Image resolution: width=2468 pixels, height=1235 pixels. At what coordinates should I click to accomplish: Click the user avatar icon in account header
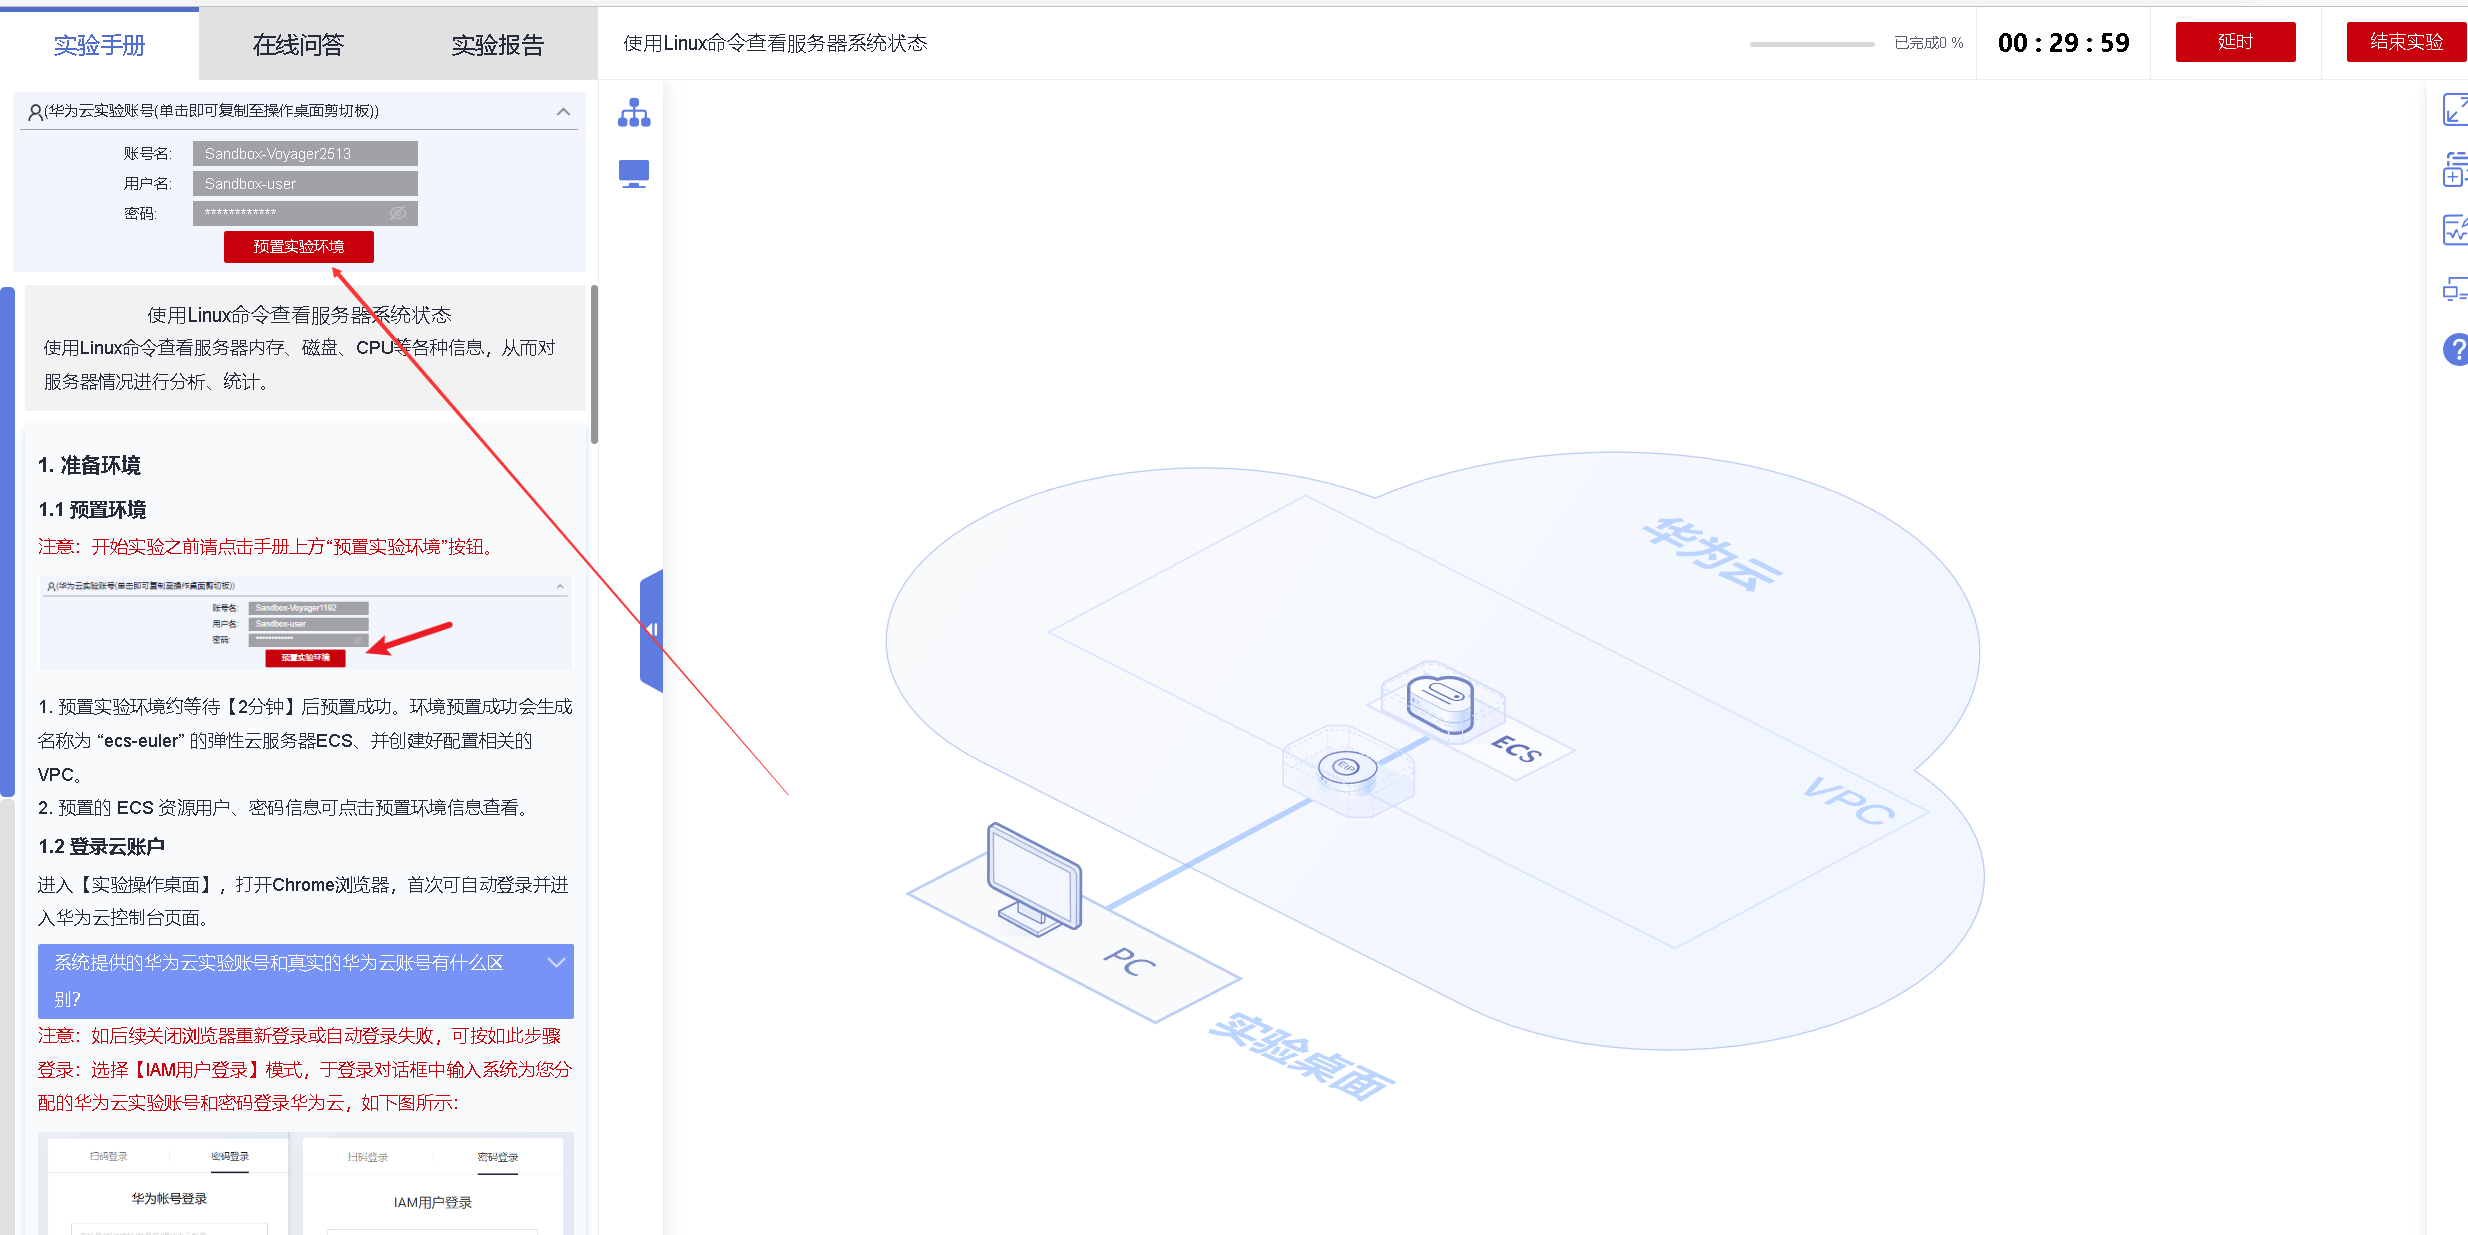click(35, 112)
